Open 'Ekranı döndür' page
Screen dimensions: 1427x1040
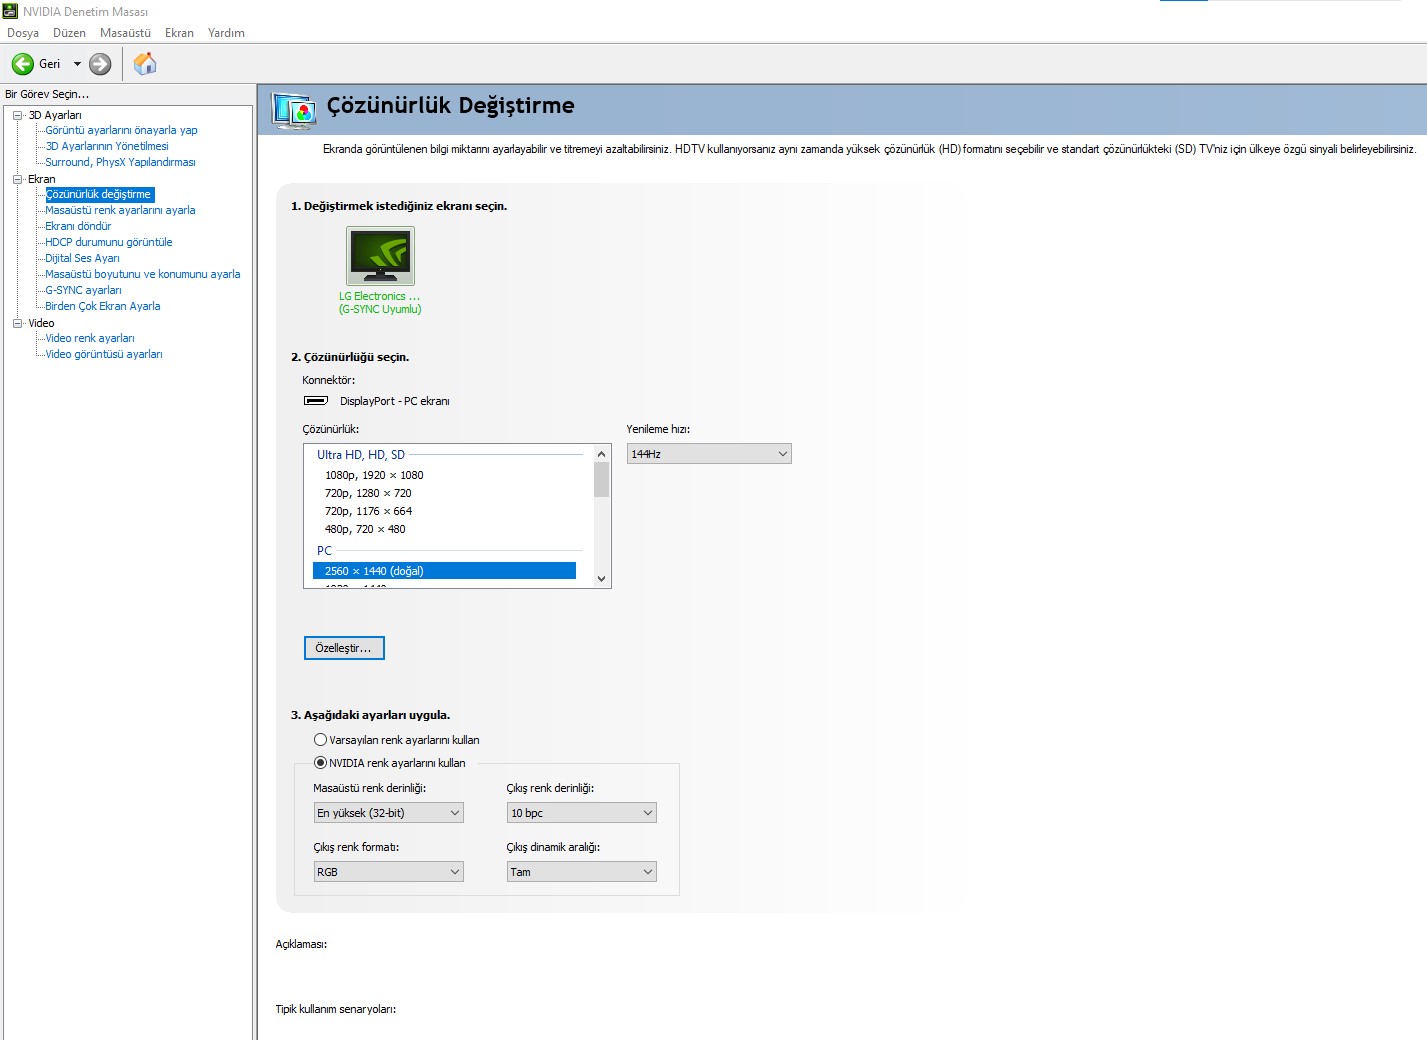click(x=78, y=226)
